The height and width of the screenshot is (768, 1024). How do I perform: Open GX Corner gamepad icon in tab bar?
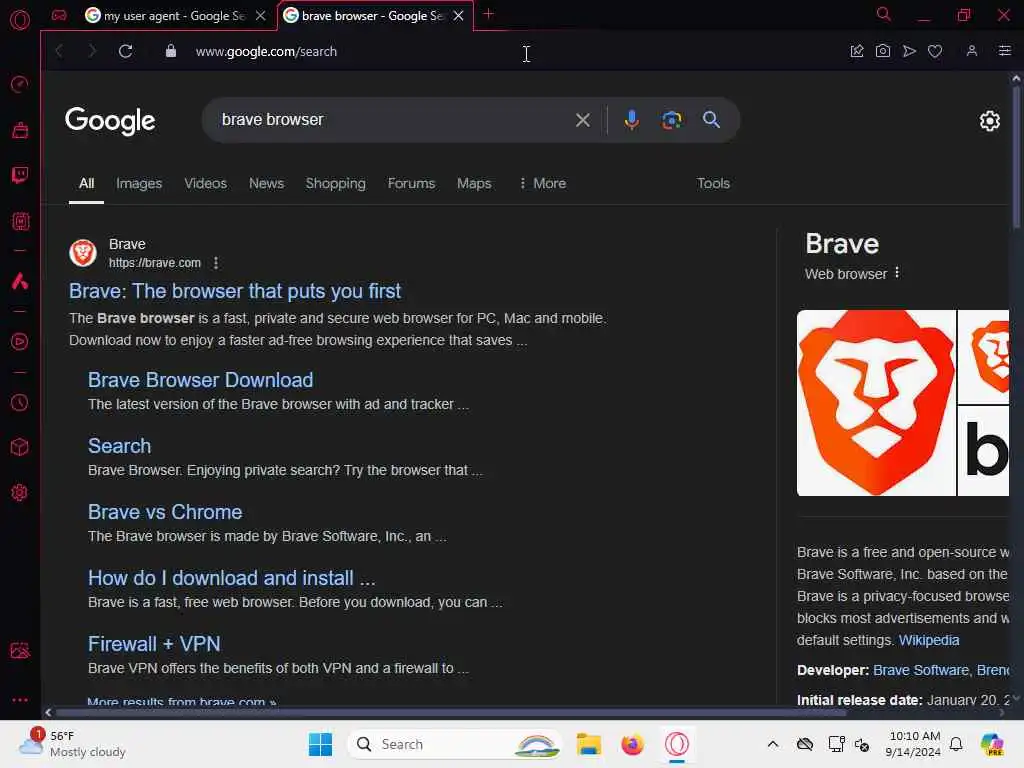coord(59,15)
